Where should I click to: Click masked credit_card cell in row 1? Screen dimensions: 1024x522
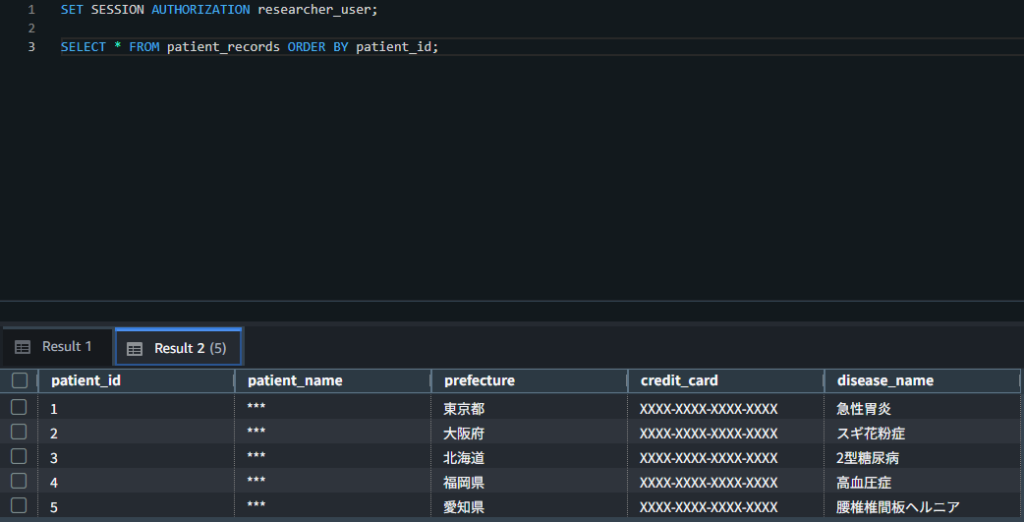tap(726, 409)
